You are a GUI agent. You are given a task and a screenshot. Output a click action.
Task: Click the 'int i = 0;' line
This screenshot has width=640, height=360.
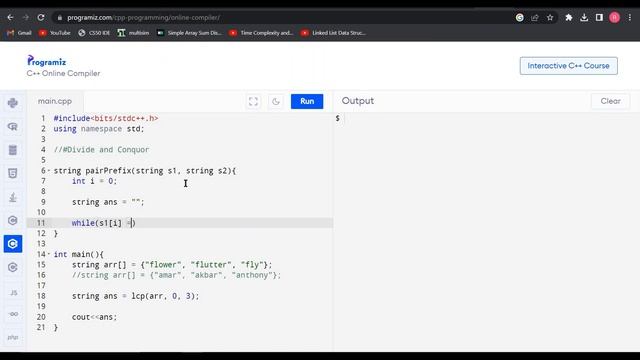94,181
